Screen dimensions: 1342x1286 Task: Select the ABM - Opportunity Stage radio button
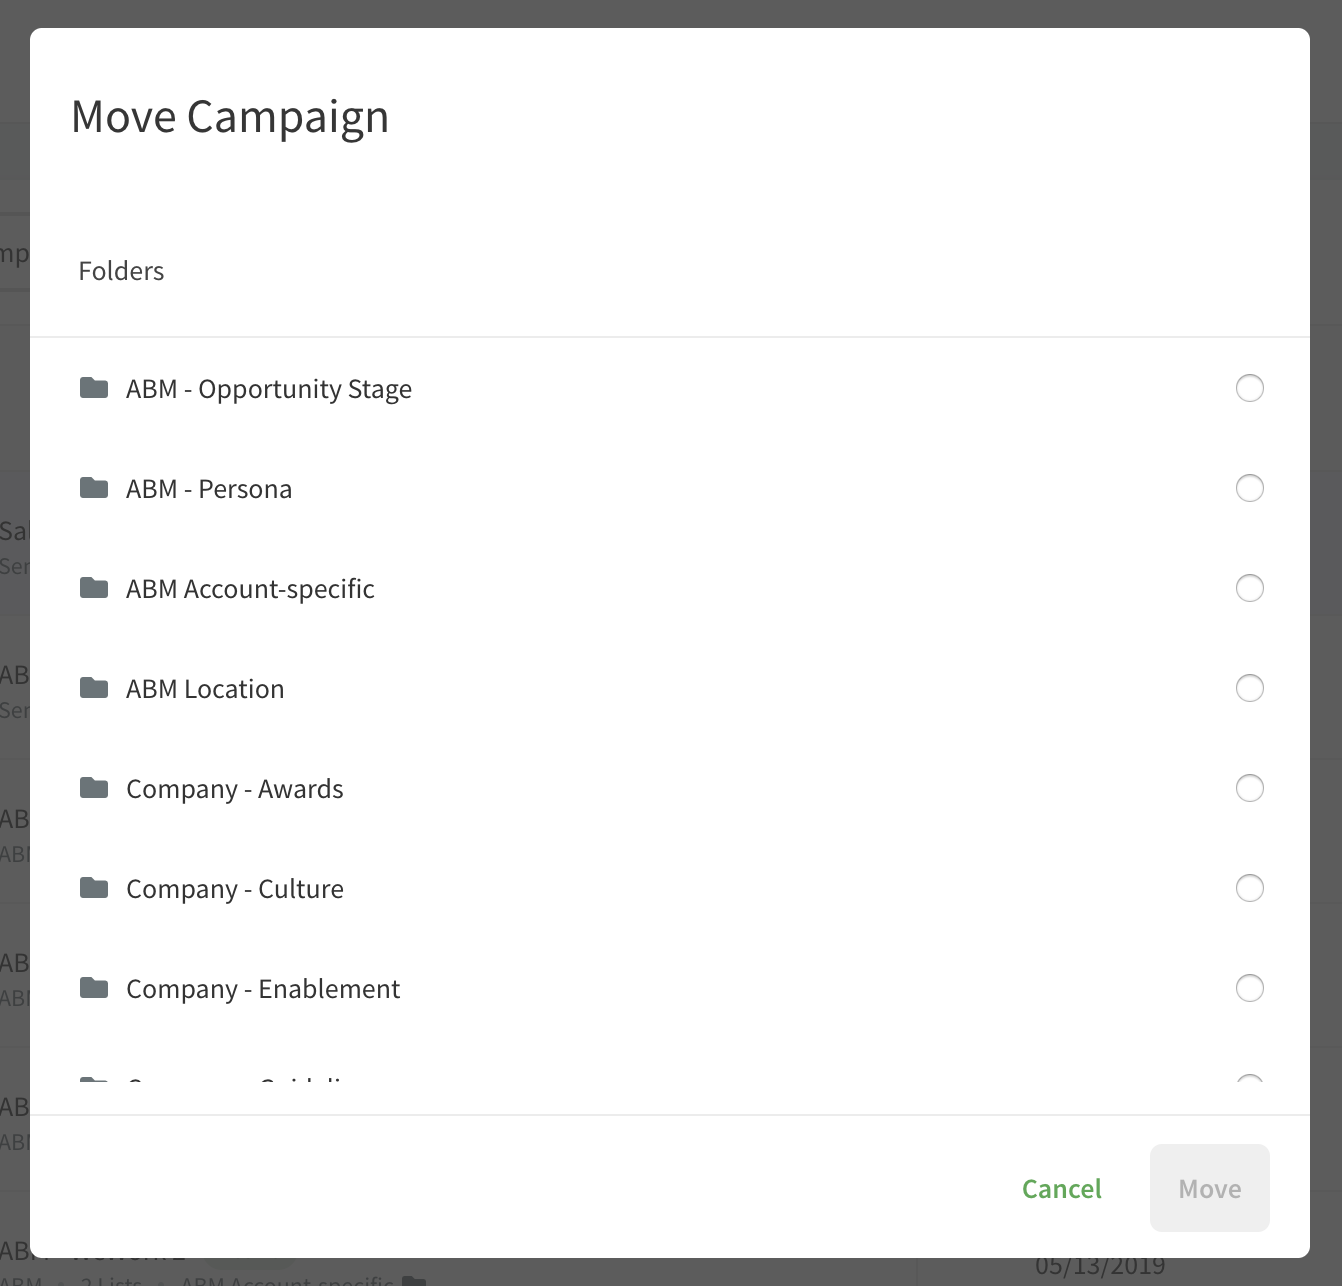click(x=1250, y=388)
